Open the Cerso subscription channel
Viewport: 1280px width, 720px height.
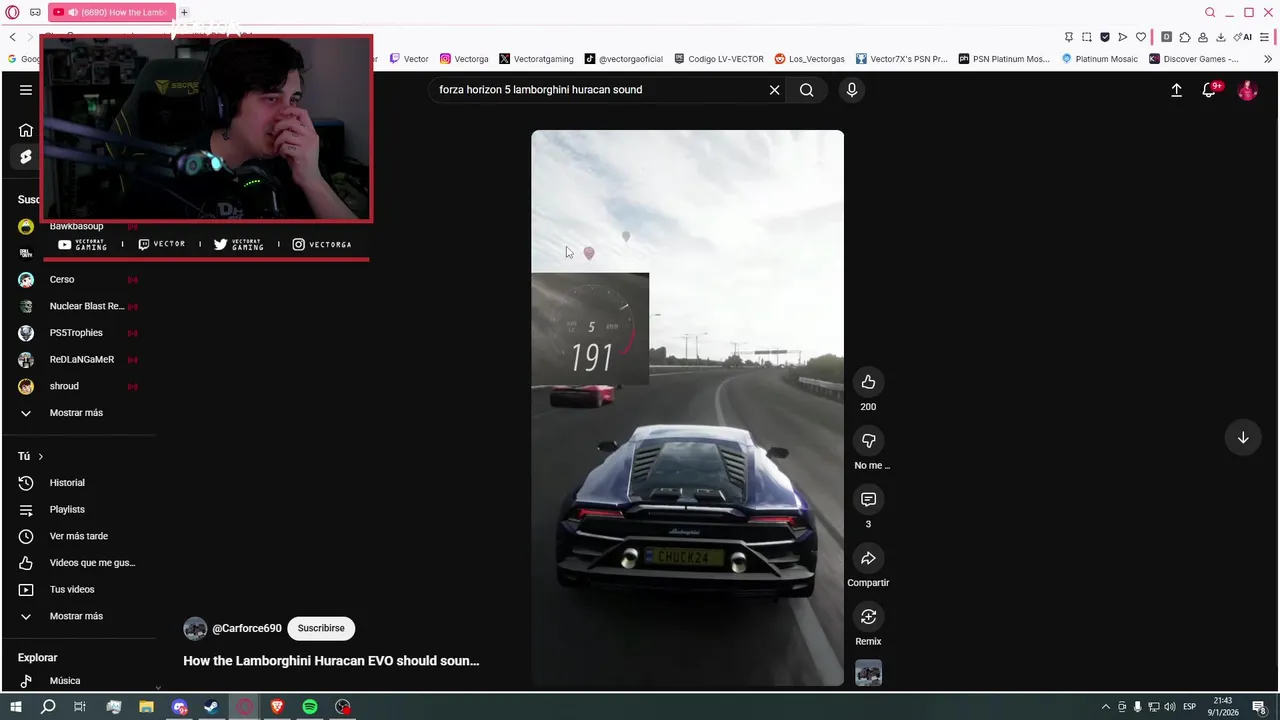(x=62, y=280)
